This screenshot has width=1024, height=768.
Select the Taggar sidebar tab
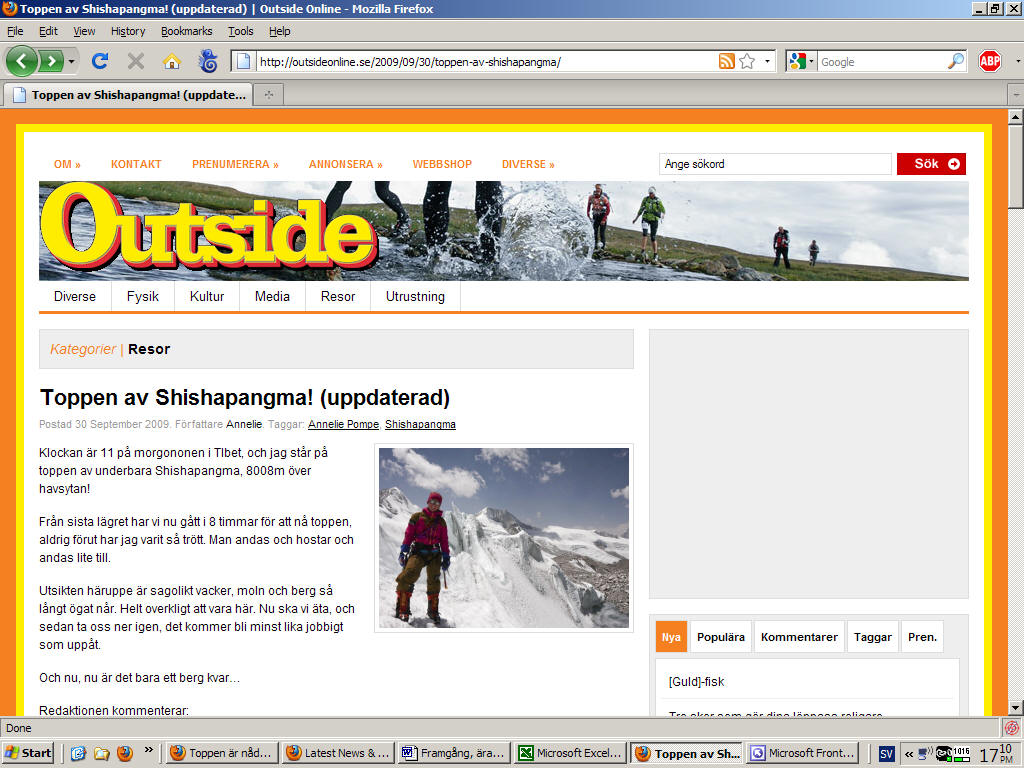pos(872,637)
